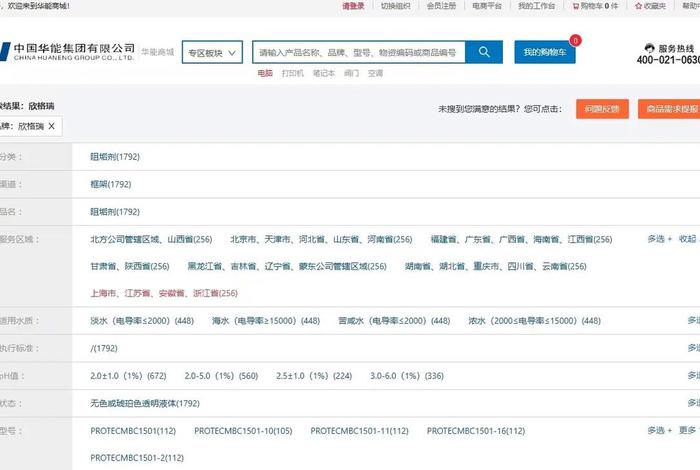Filter model PROTECMBC1501-11(112)

point(359,431)
